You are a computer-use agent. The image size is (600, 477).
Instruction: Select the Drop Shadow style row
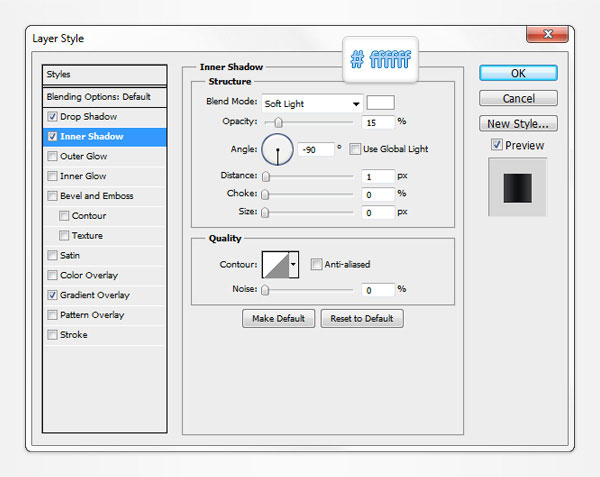[x=105, y=116]
